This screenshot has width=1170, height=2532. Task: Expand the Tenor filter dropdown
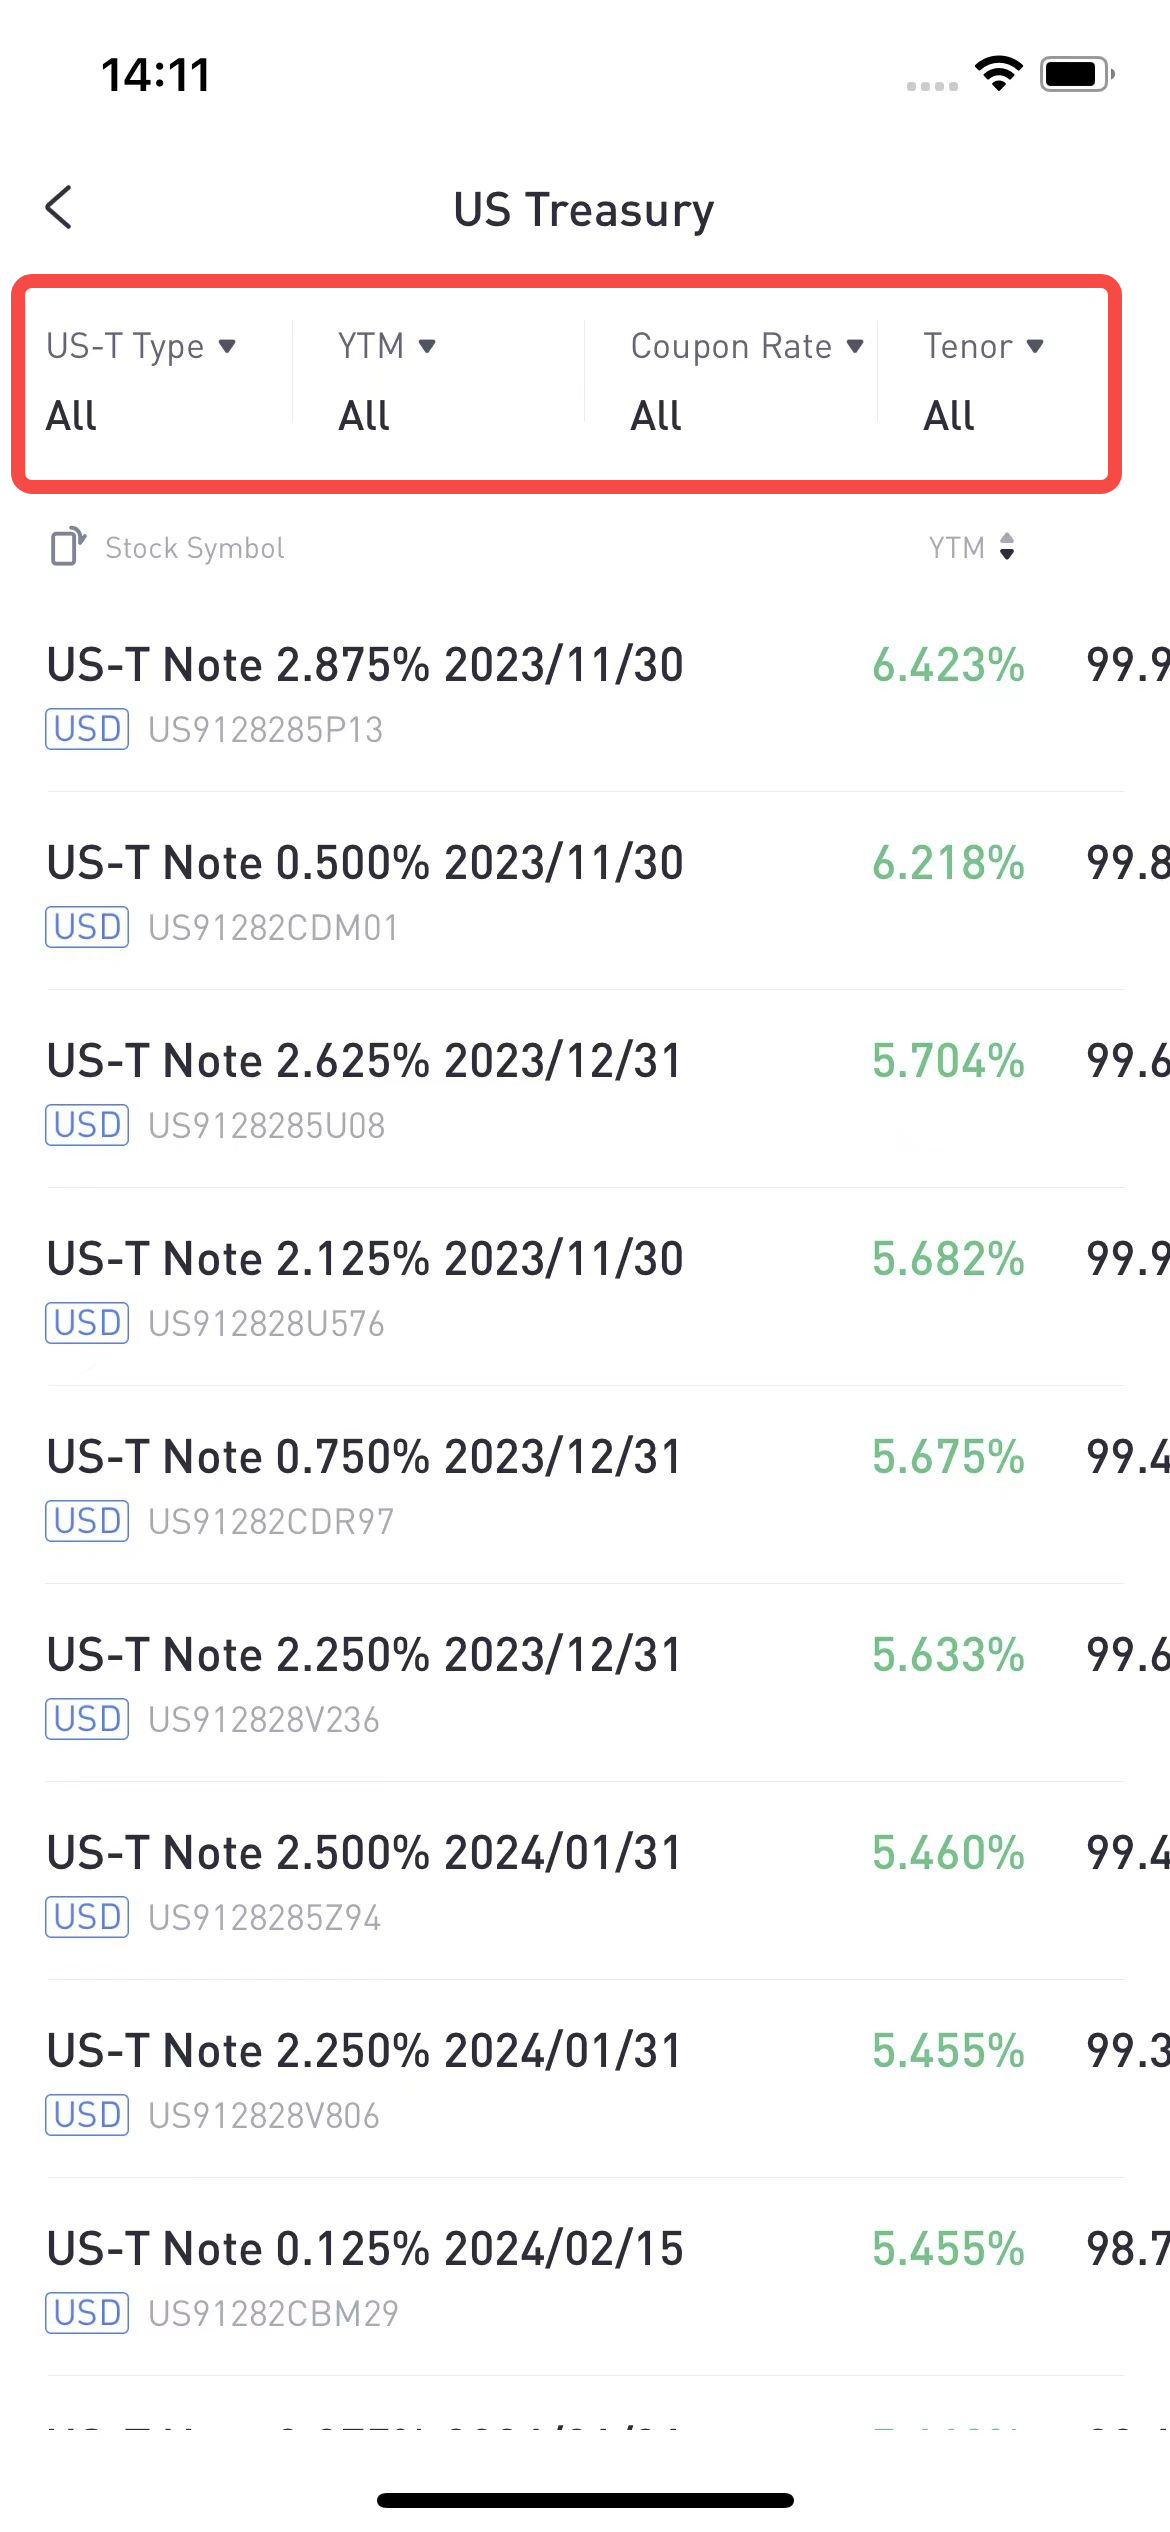(984, 380)
